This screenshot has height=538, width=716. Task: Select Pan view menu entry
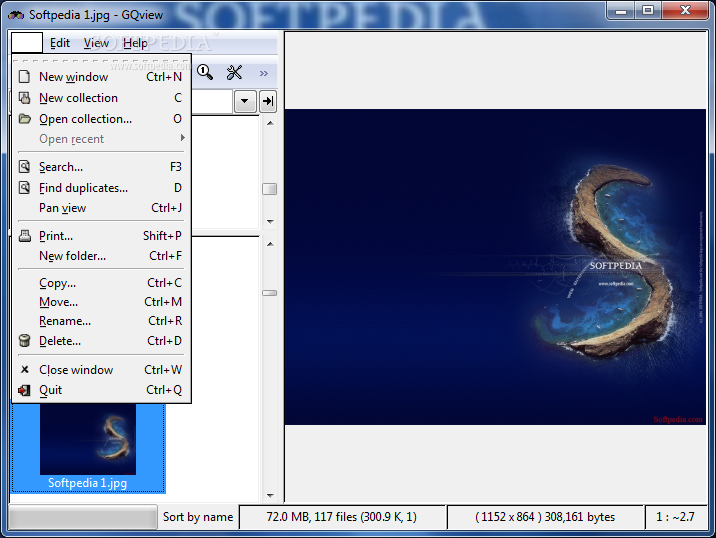pos(101,208)
